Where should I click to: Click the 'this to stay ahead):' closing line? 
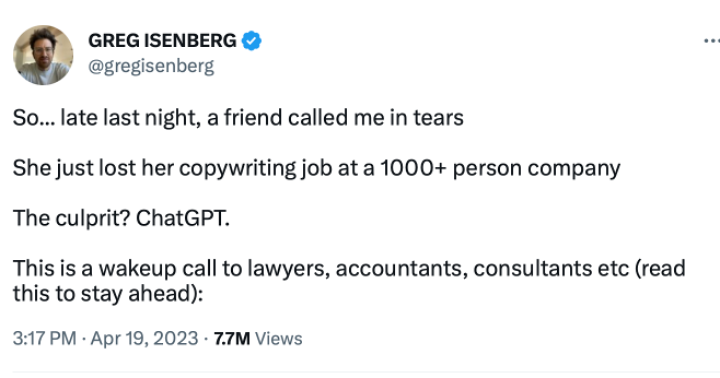[x=108, y=294]
